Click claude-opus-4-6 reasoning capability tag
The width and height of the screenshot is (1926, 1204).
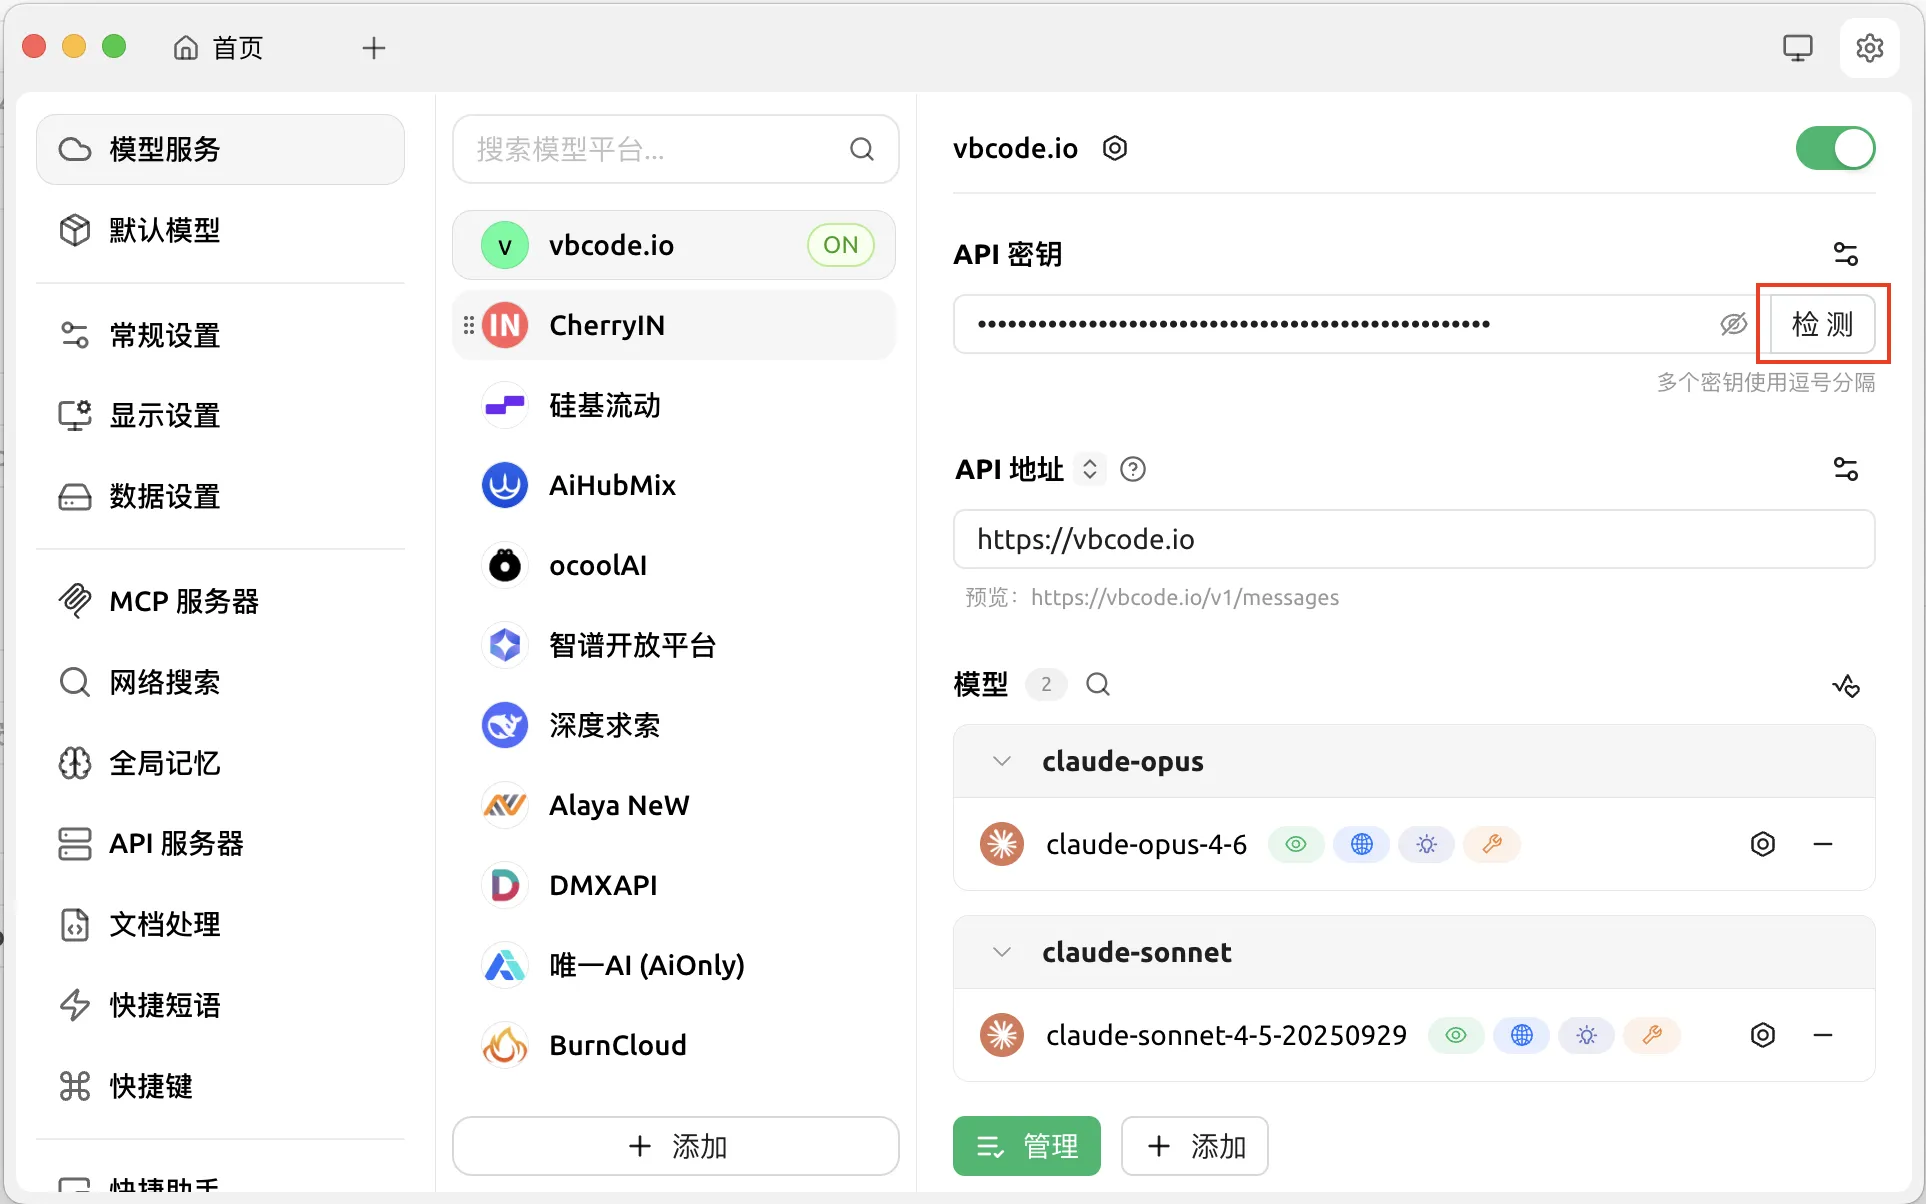(x=1426, y=844)
